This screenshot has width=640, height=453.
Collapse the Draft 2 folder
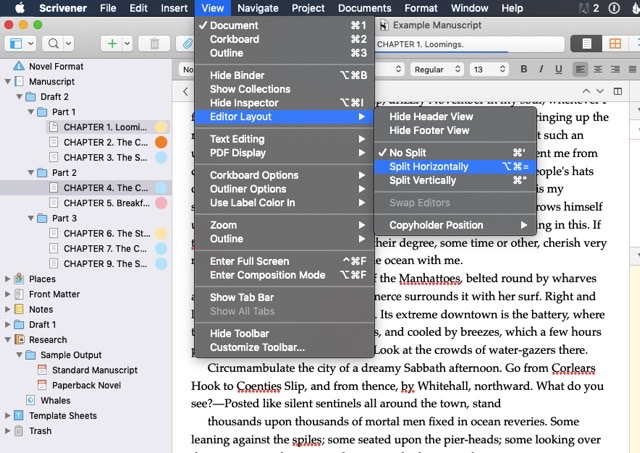pyautogui.click(x=19, y=97)
